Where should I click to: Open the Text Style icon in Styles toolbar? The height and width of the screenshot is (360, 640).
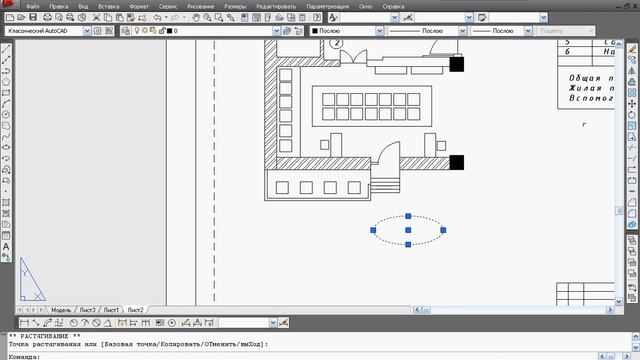[x=333, y=18]
